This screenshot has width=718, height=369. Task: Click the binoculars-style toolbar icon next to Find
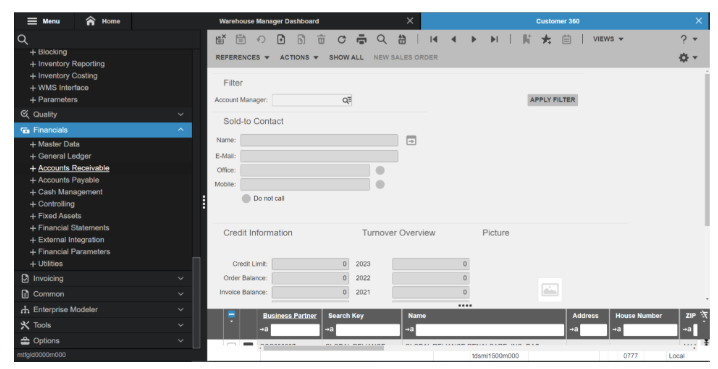pyautogui.click(x=402, y=39)
